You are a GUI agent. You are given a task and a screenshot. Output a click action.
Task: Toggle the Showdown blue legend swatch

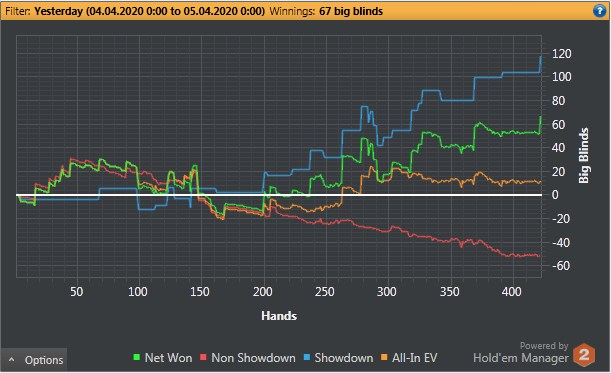click(307, 357)
